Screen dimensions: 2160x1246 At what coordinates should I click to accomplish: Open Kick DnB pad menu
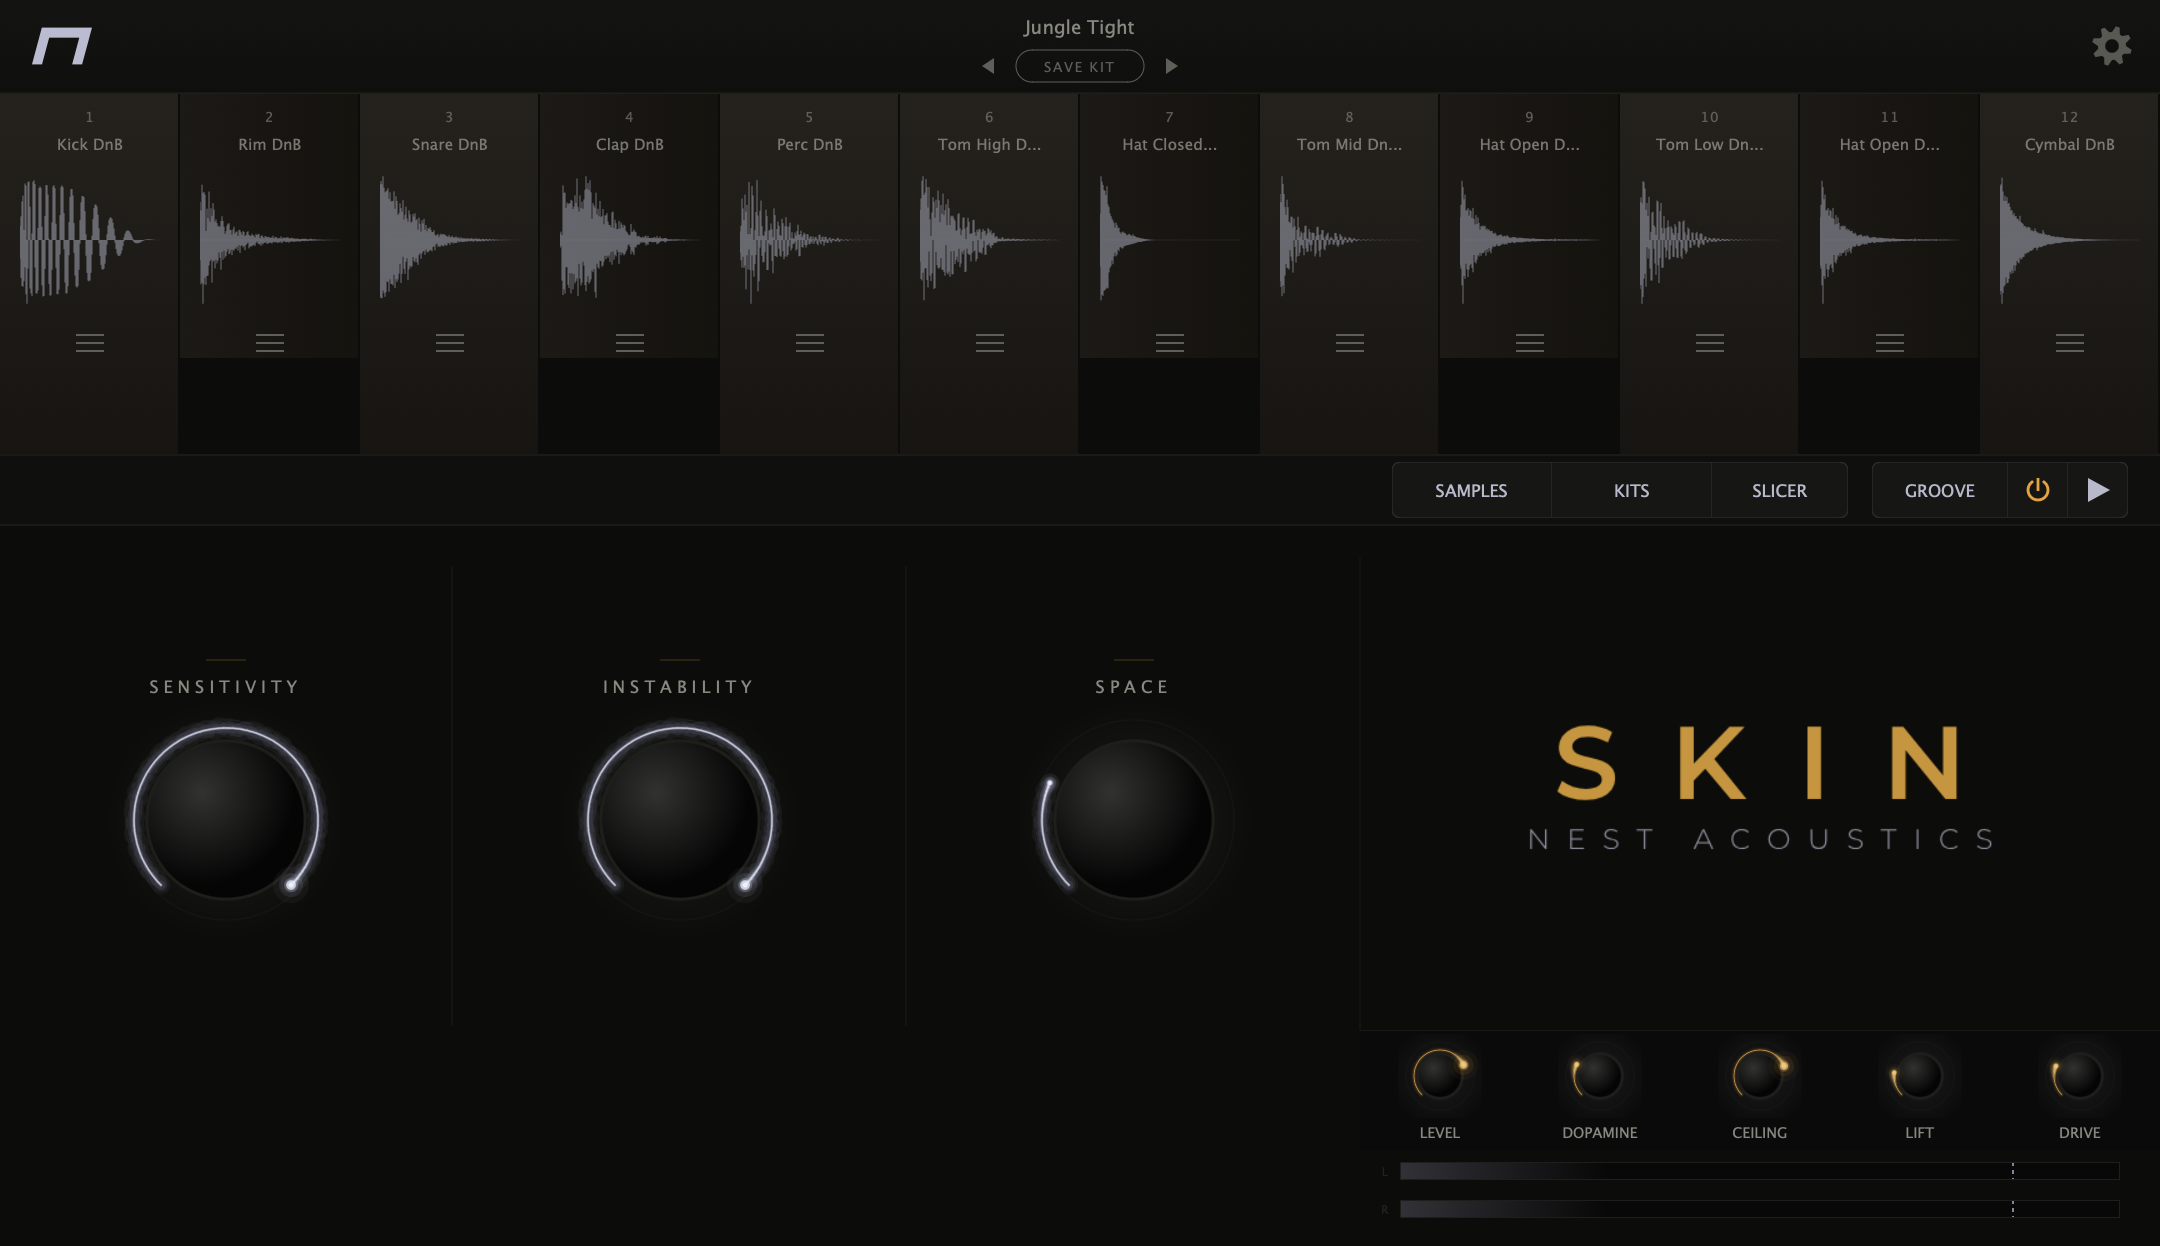[90, 343]
